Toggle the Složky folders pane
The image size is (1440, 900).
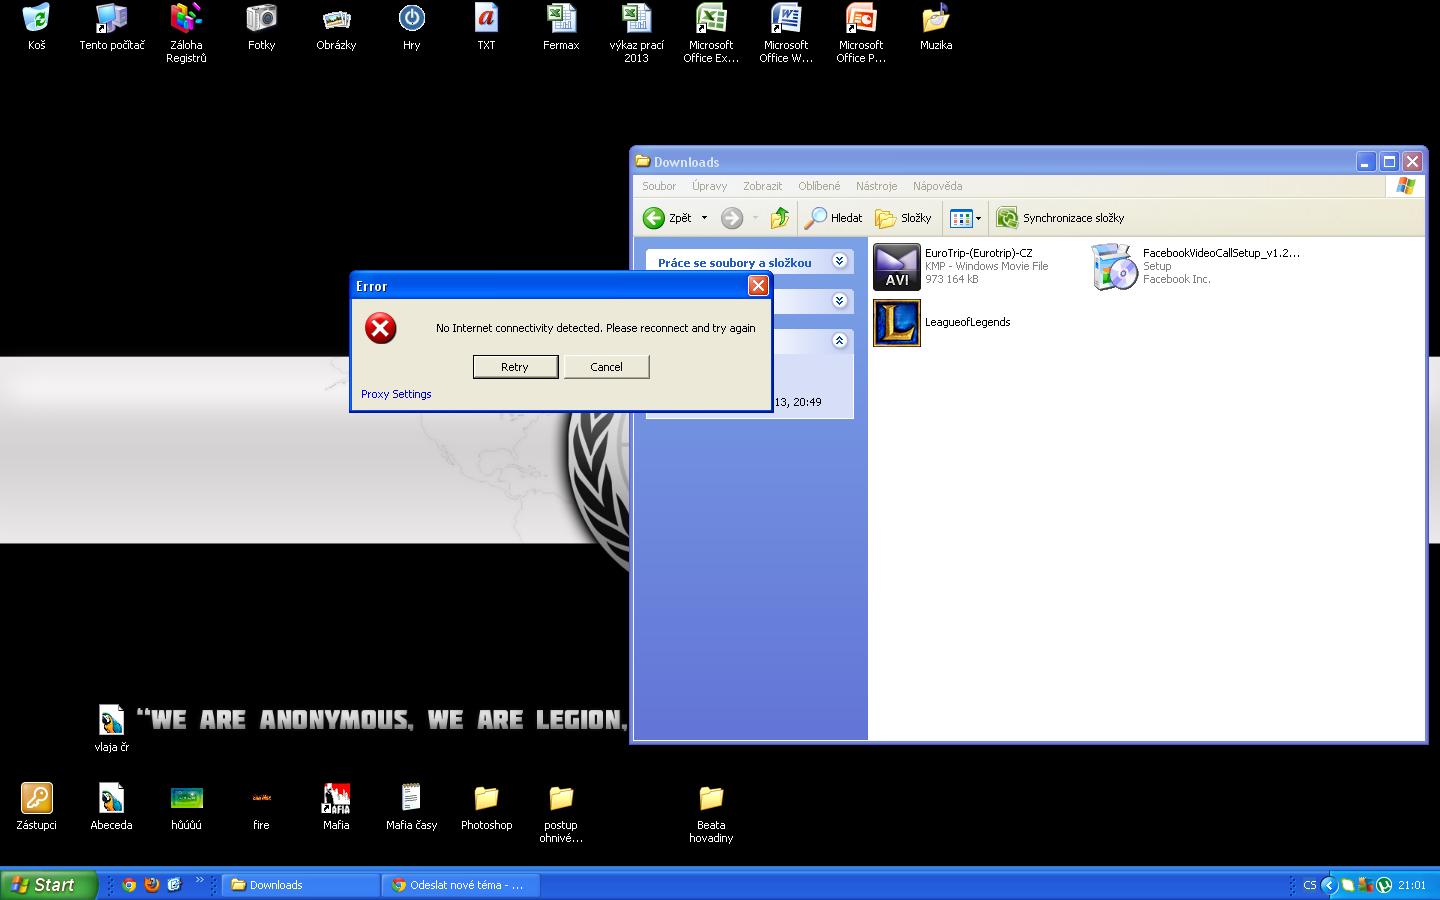[x=903, y=218]
